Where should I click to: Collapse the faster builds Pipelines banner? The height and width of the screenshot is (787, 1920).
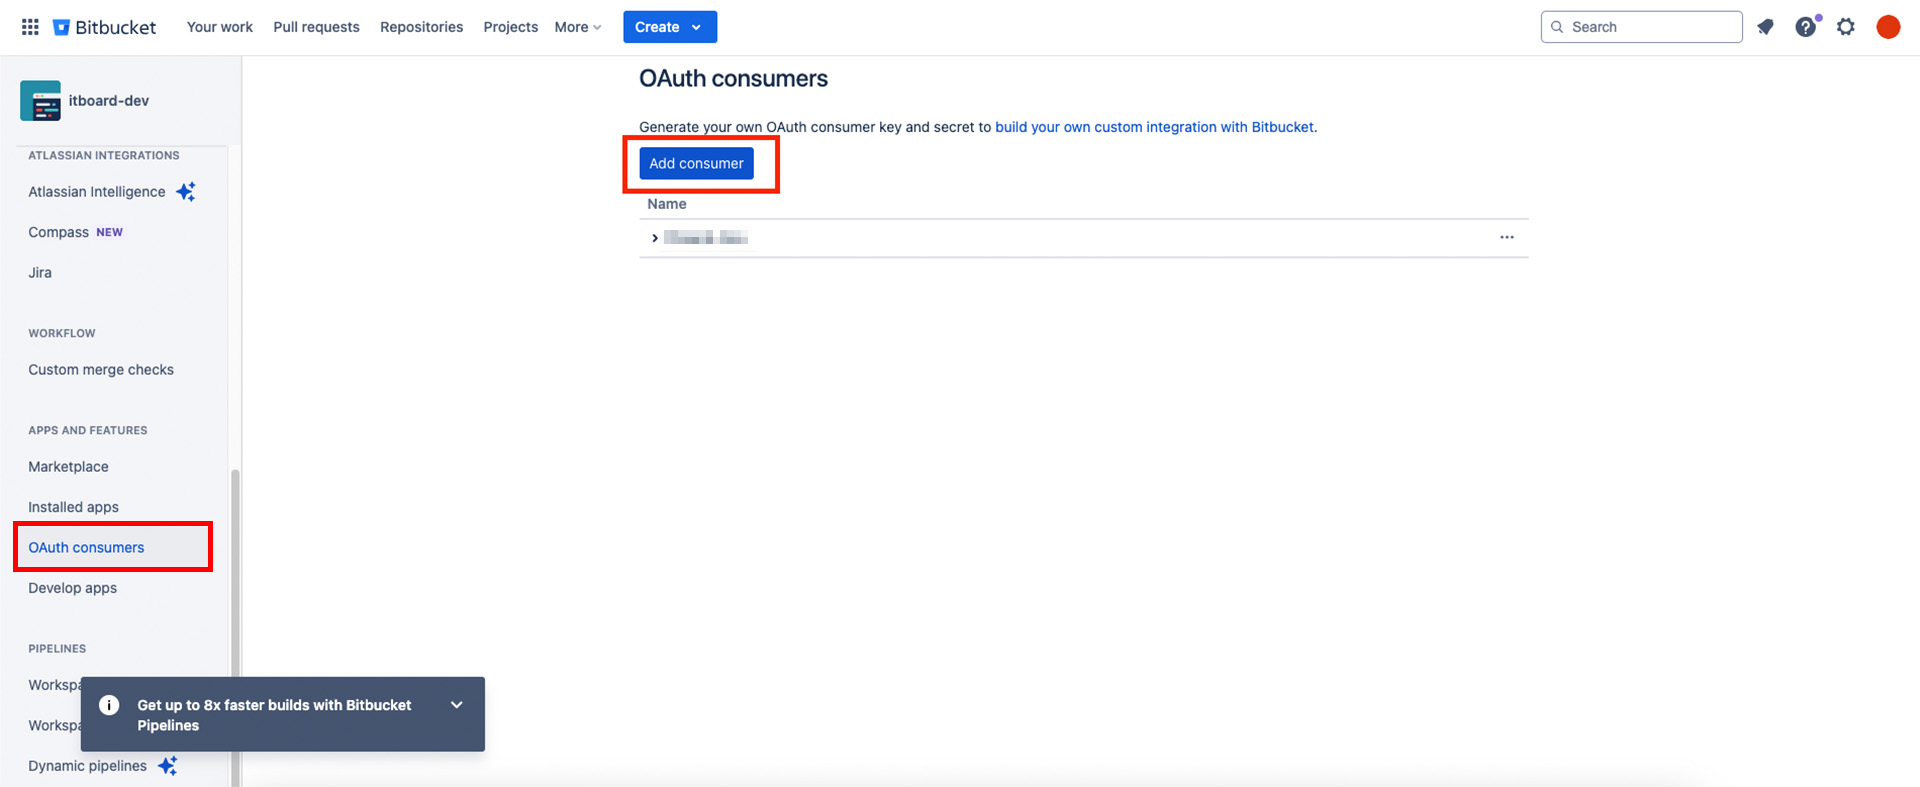pos(457,705)
